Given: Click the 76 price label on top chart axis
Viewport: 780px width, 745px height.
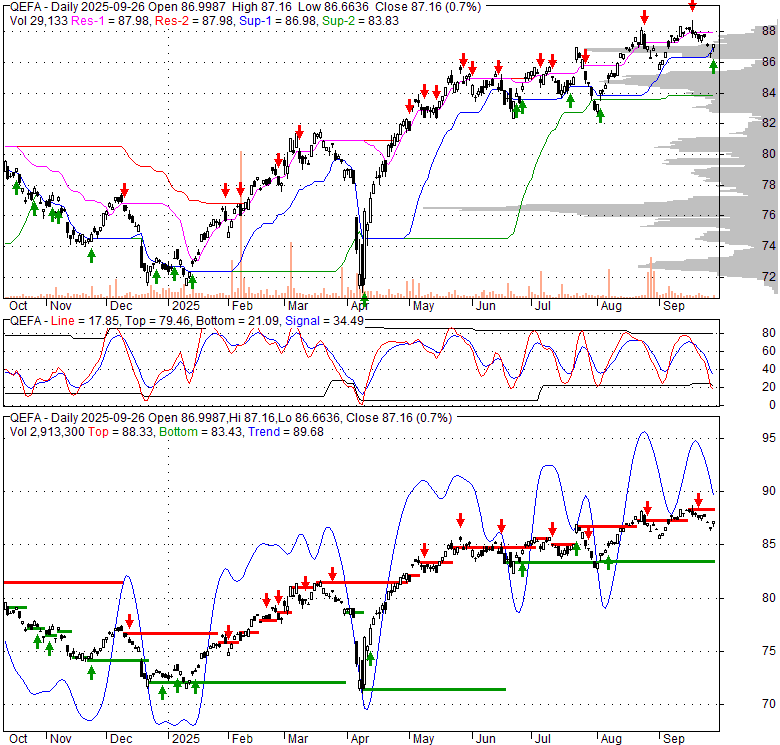Looking at the screenshot, I should (769, 215).
